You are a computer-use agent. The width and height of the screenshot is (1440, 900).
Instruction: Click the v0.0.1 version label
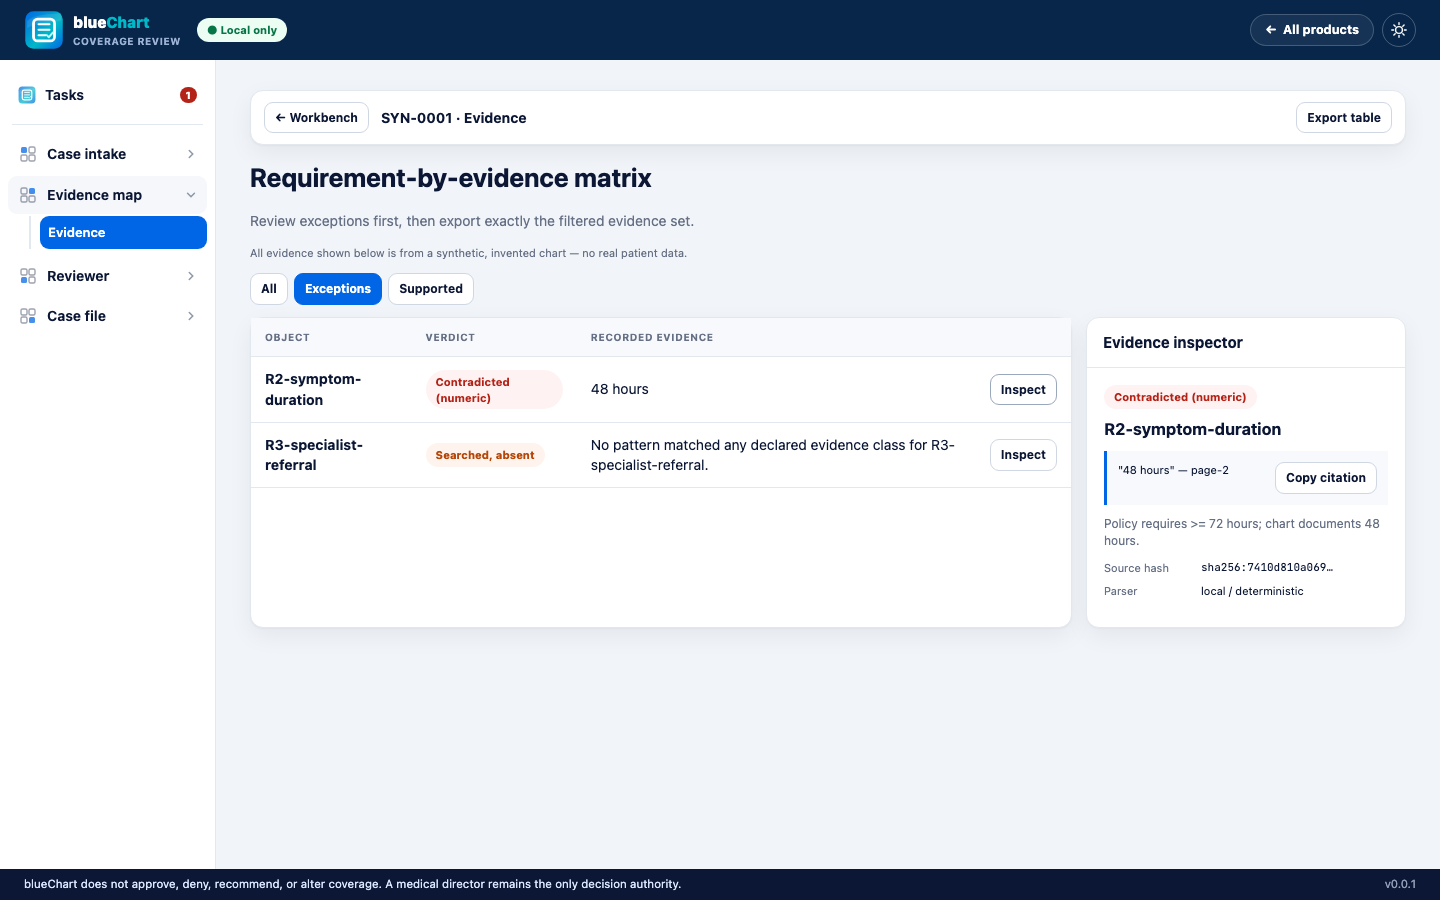click(x=1400, y=884)
